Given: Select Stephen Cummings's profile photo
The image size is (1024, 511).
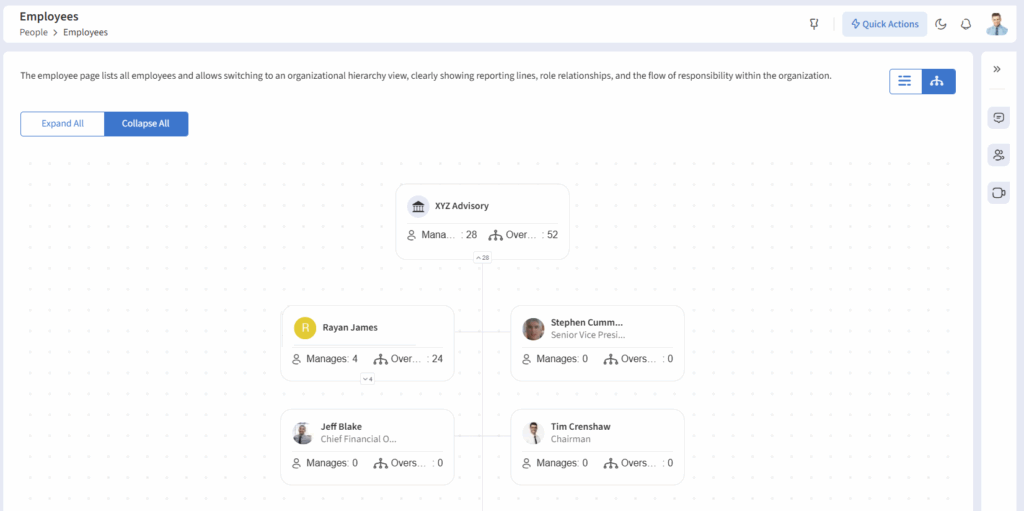Looking at the screenshot, I should 533,329.
